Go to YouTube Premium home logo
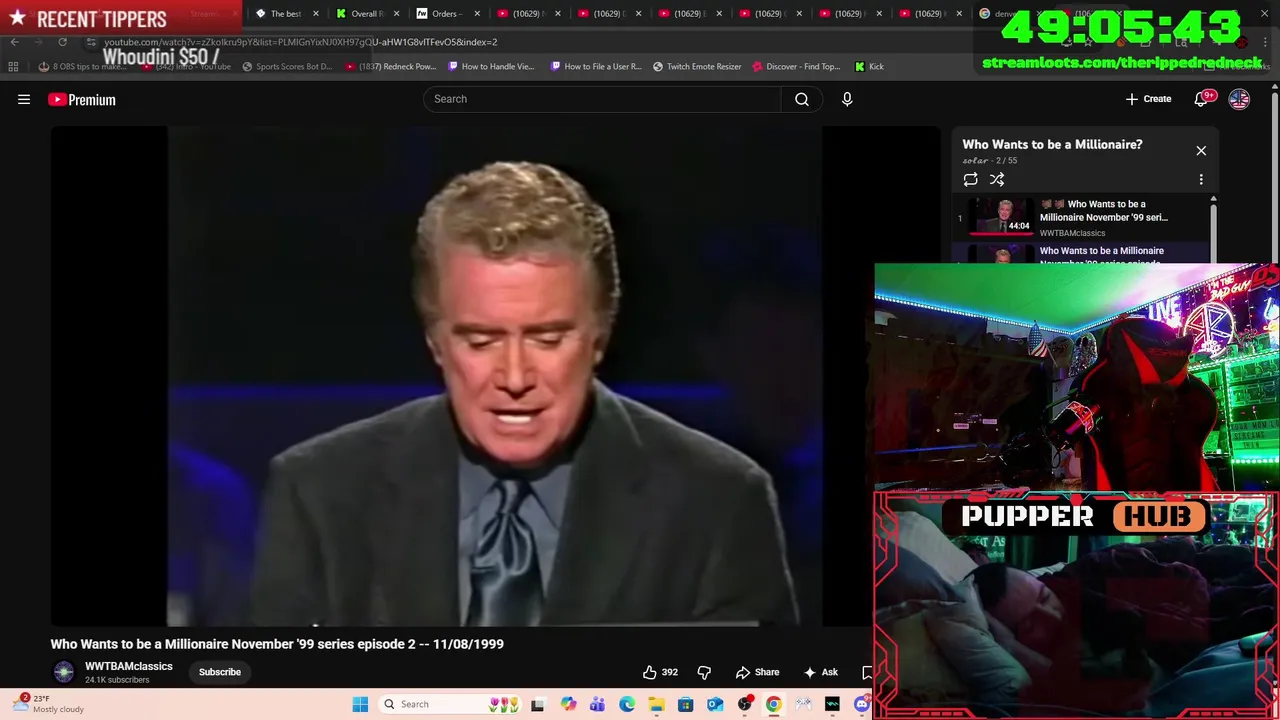 (82, 99)
